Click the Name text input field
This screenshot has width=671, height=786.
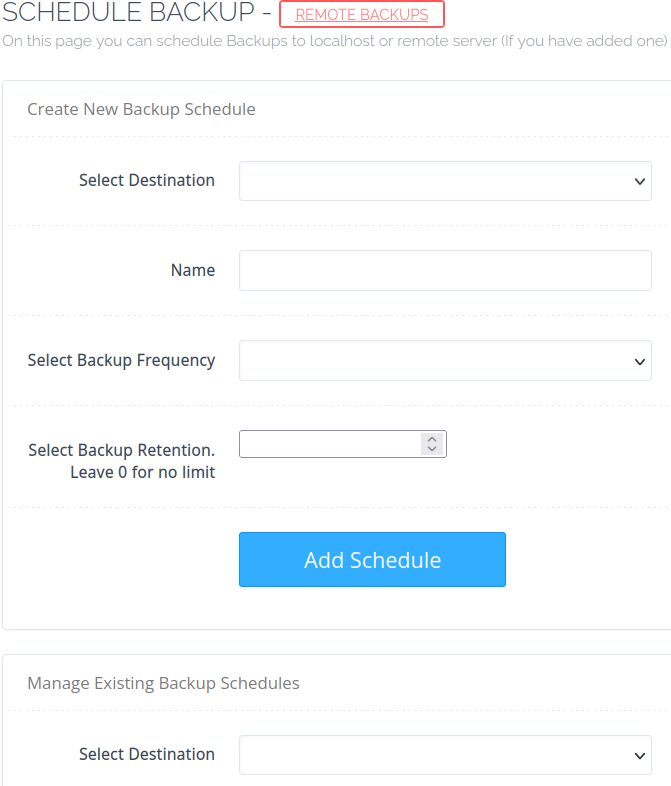coord(445,270)
